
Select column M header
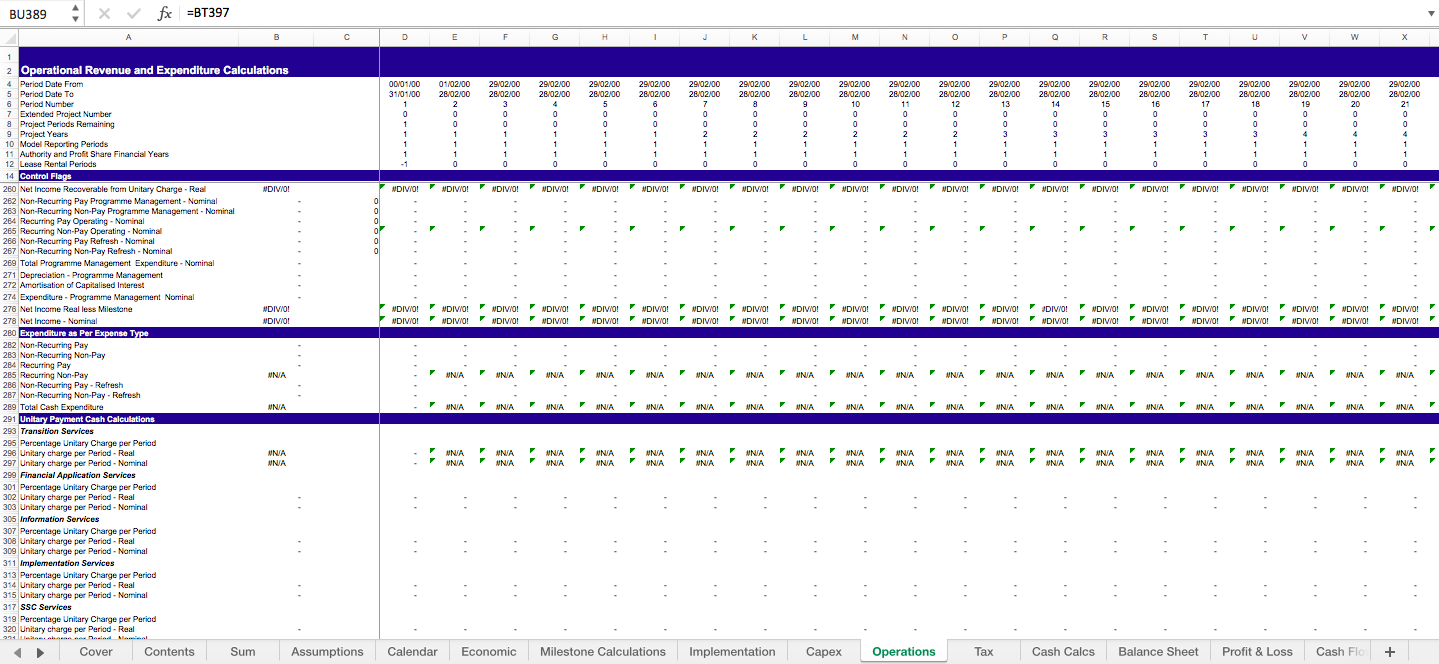pos(855,37)
